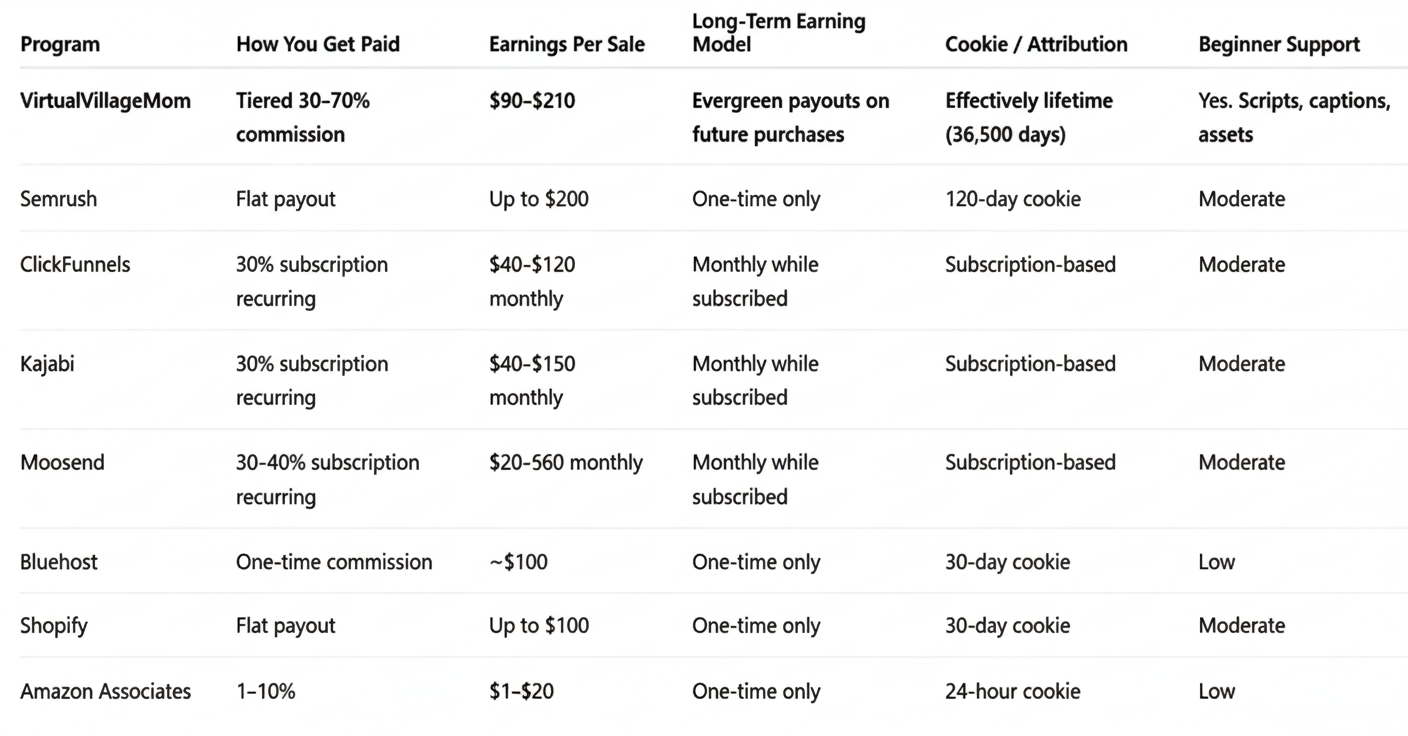Click the Amazon Associates row name
Viewport: 1408px width, 736px height.
pyautogui.click(x=105, y=692)
